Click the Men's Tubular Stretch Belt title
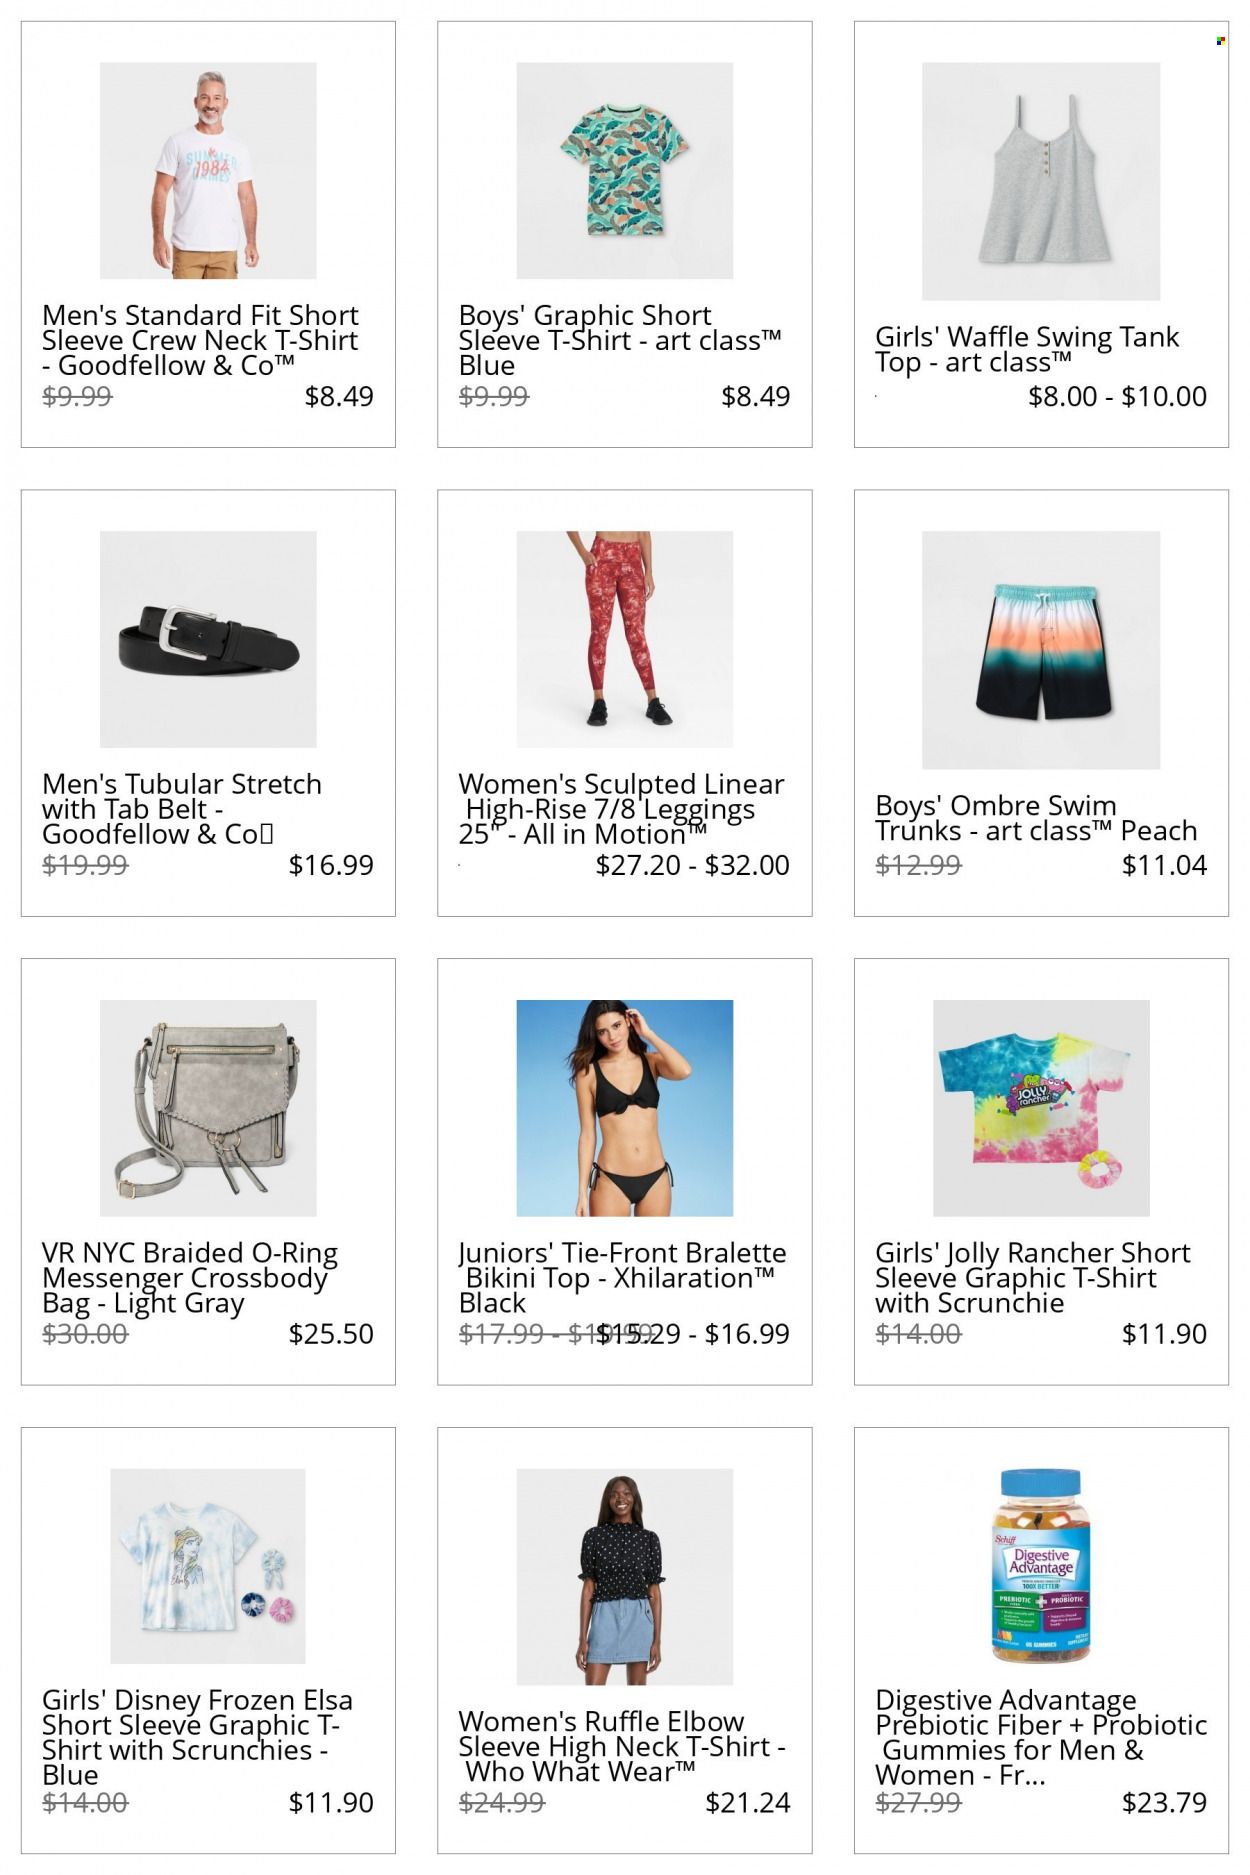This screenshot has height=1875, width=1250. 182,809
